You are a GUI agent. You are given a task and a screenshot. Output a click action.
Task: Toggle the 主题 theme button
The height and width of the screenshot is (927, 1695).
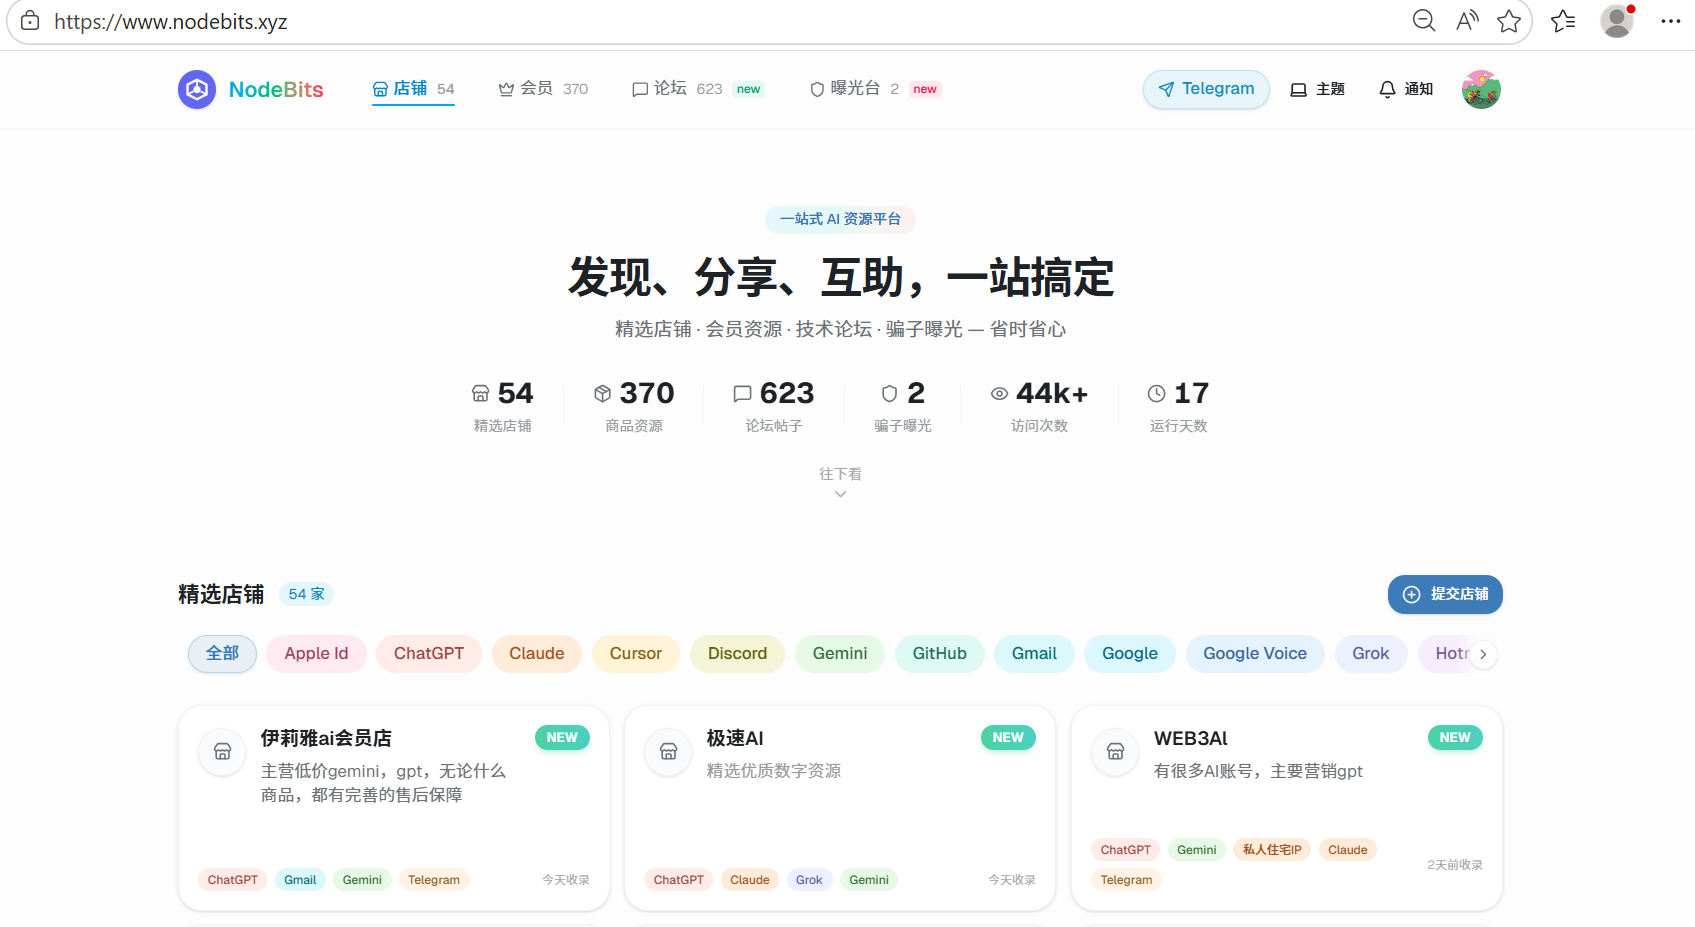(1317, 89)
